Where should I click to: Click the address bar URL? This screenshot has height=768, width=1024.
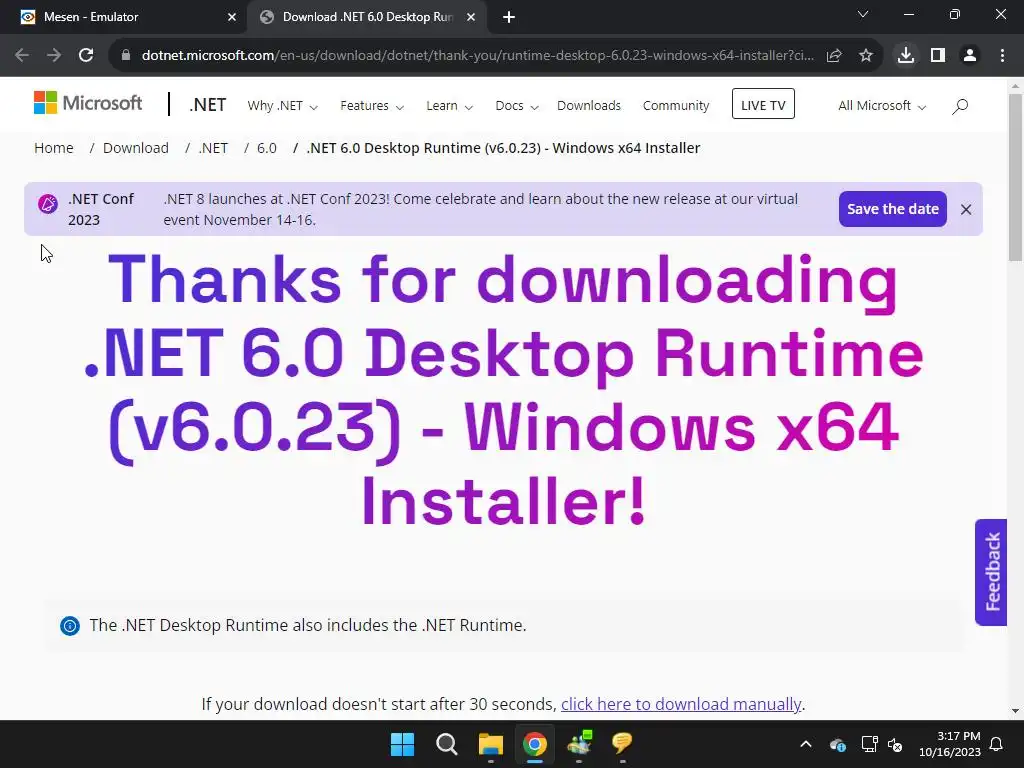[x=477, y=56]
